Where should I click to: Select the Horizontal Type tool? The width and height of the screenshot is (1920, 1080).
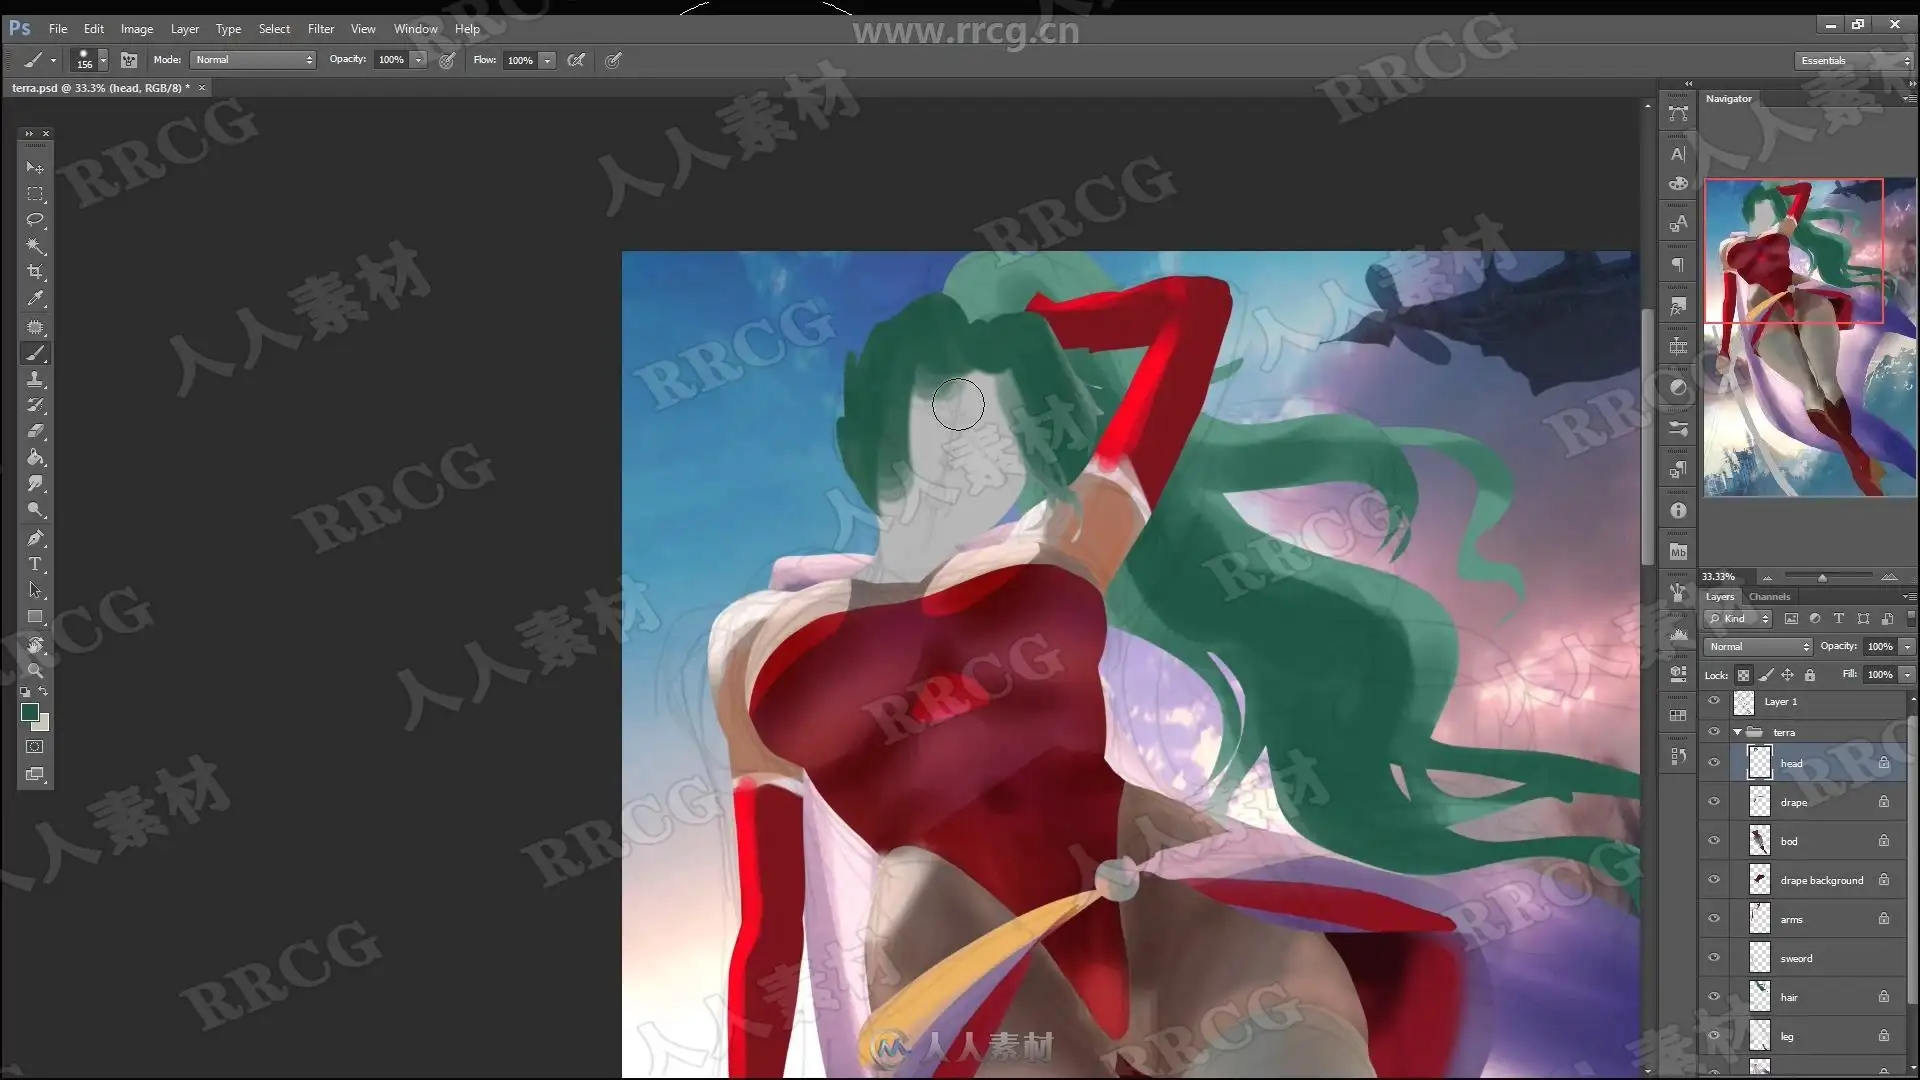pyautogui.click(x=35, y=564)
